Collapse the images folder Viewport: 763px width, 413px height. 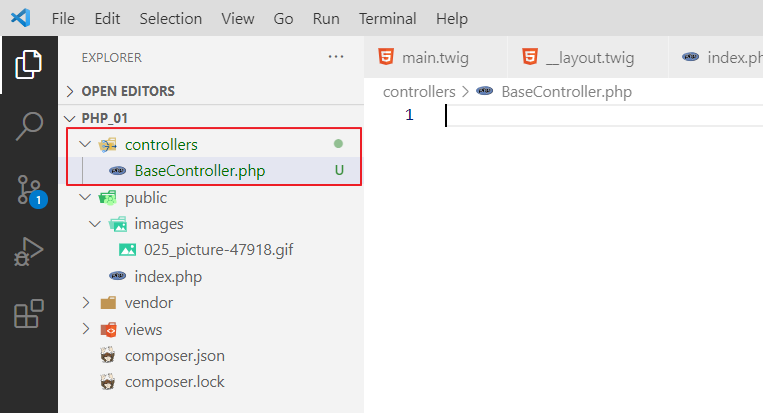(96, 224)
